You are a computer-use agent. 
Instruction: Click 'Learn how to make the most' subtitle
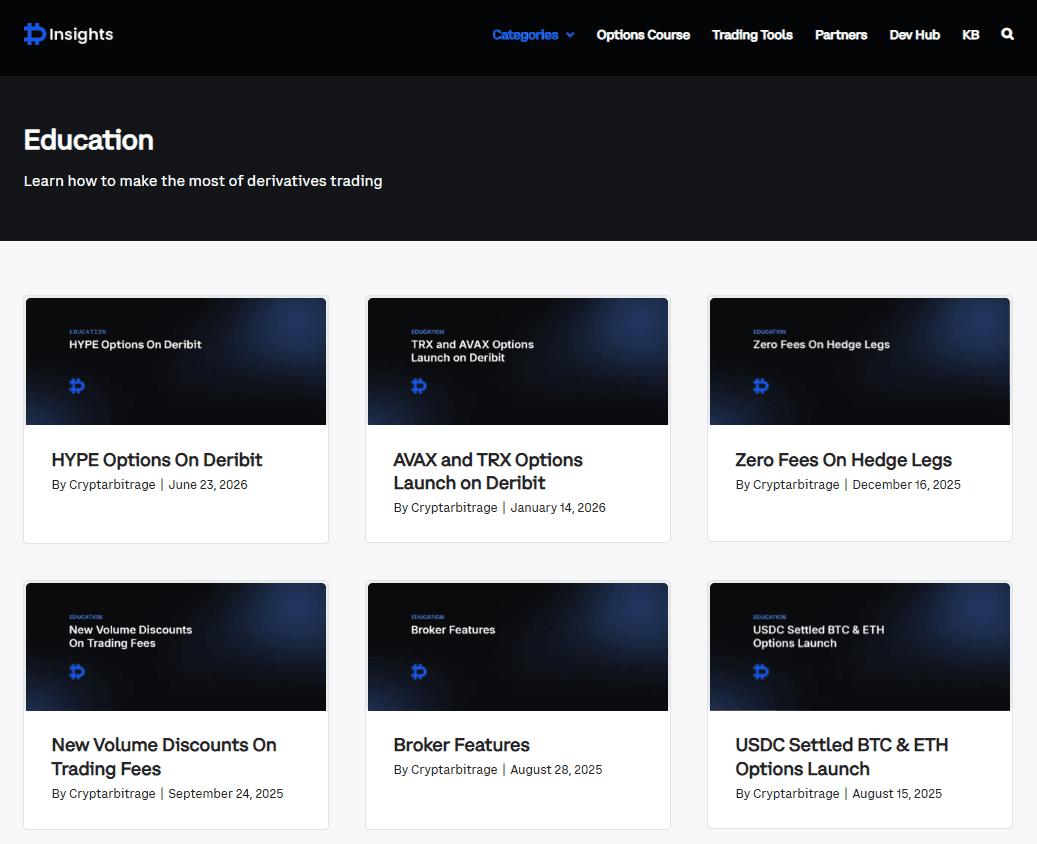pos(203,181)
